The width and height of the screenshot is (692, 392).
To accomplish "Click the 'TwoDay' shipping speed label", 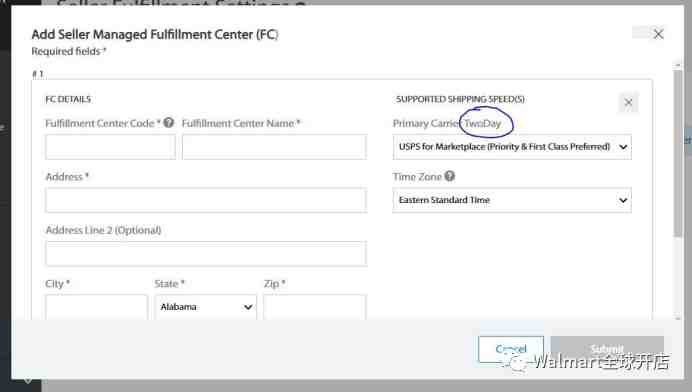I will (x=482, y=123).
